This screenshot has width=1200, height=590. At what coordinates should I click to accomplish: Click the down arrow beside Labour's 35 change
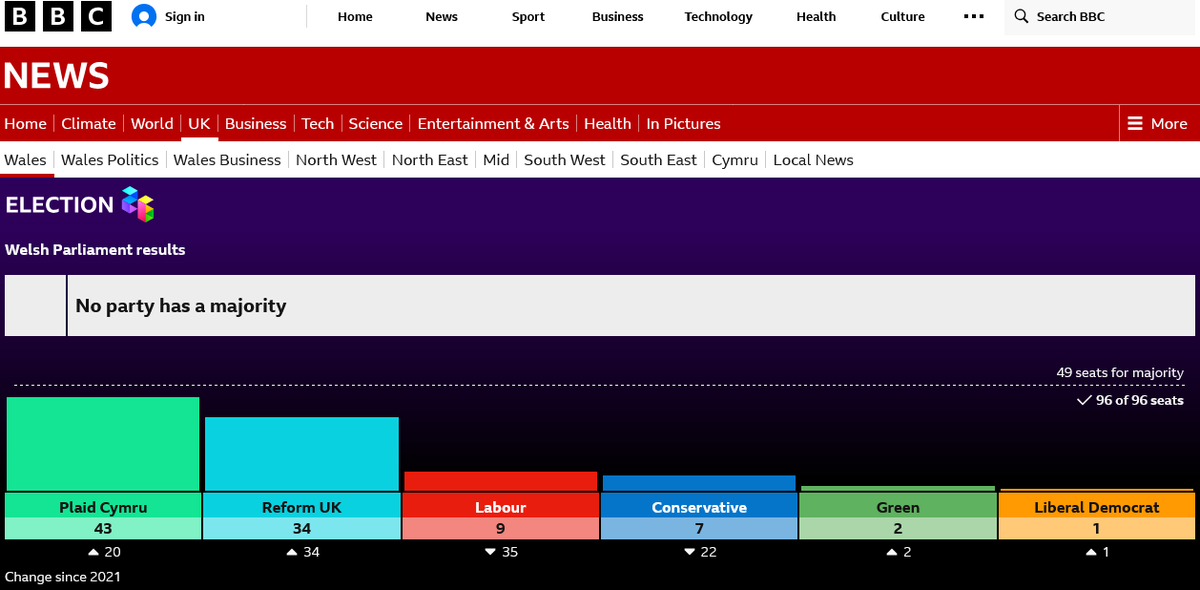tap(490, 552)
